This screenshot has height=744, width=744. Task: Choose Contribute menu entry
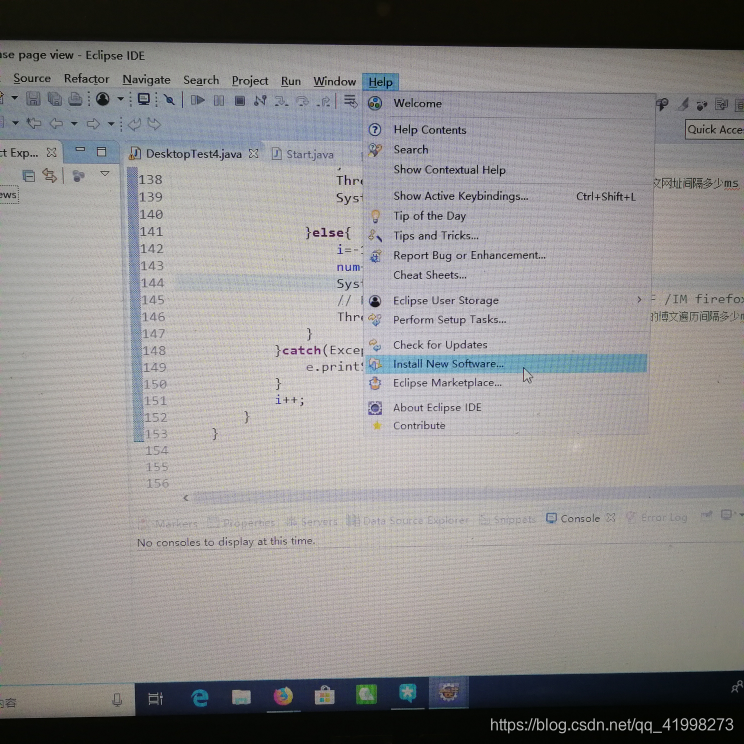click(x=506, y=425)
